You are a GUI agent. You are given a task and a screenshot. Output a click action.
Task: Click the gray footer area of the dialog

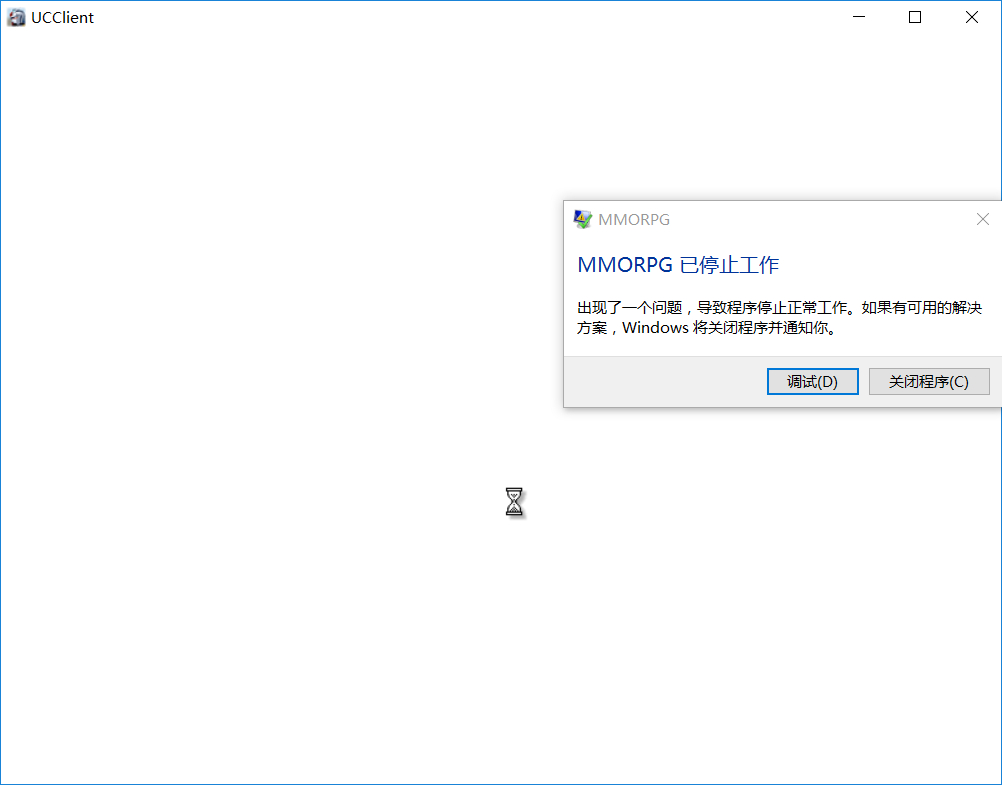[665, 382]
